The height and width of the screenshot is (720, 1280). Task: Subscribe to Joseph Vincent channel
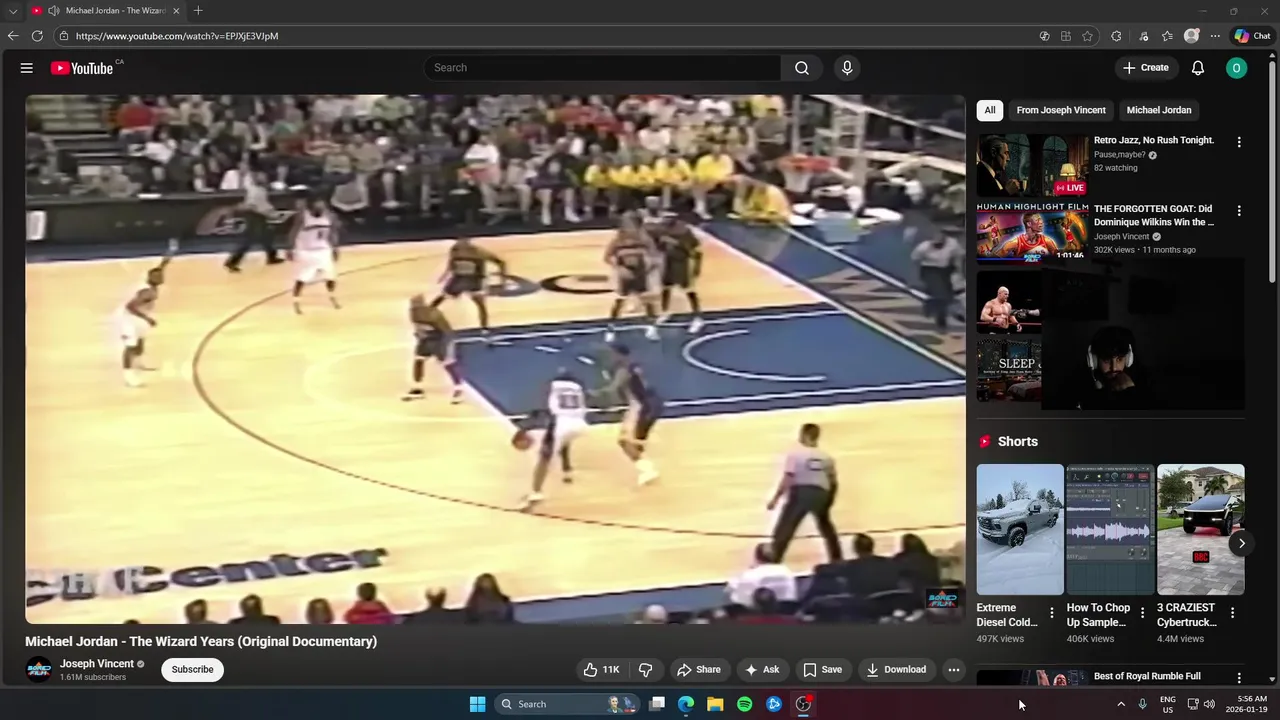pyautogui.click(x=192, y=669)
